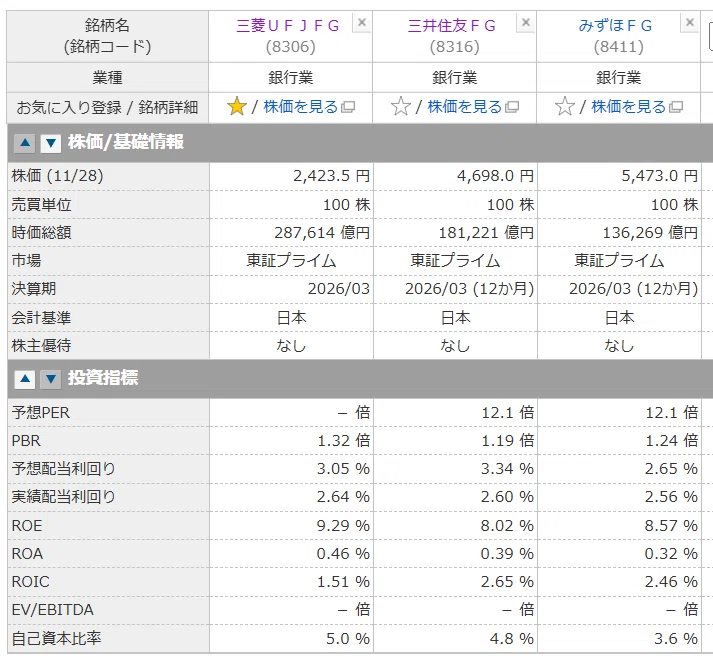713x660 pixels.
Task: Click the external window icon in the 三菱ＵＦＪＦＧ column
Action: [x=348, y=107]
